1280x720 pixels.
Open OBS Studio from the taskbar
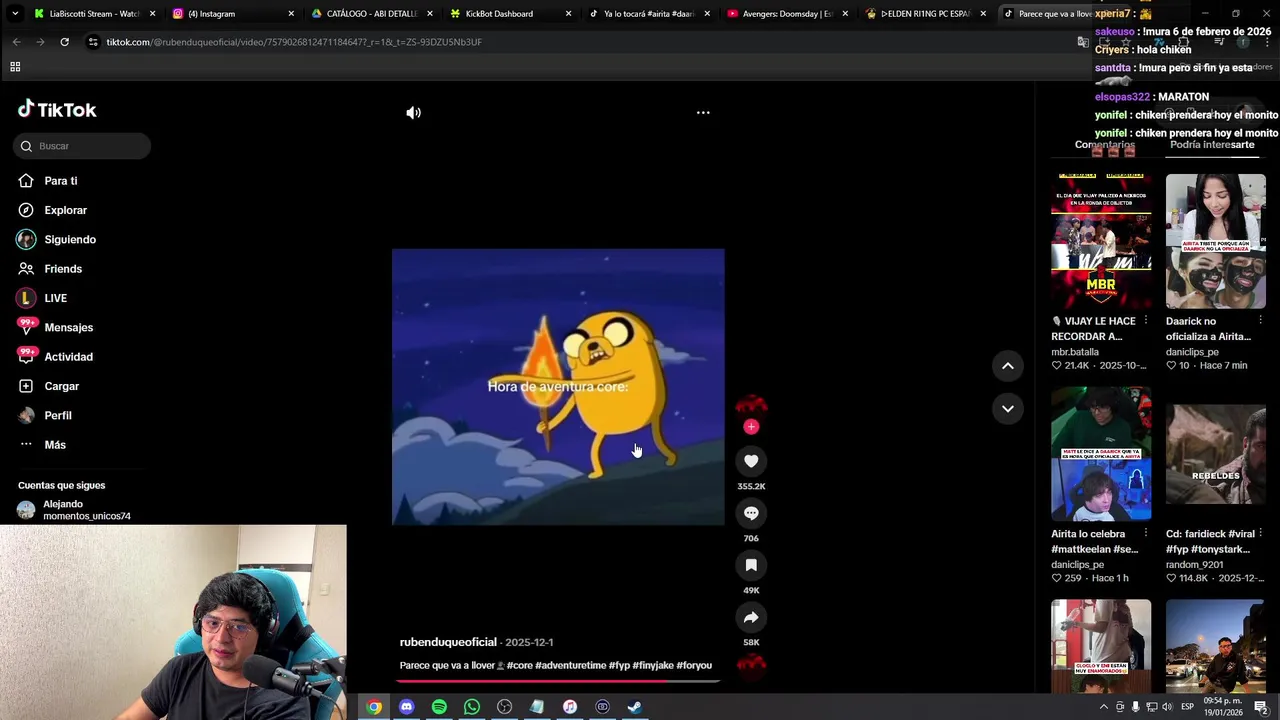[x=504, y=707]
